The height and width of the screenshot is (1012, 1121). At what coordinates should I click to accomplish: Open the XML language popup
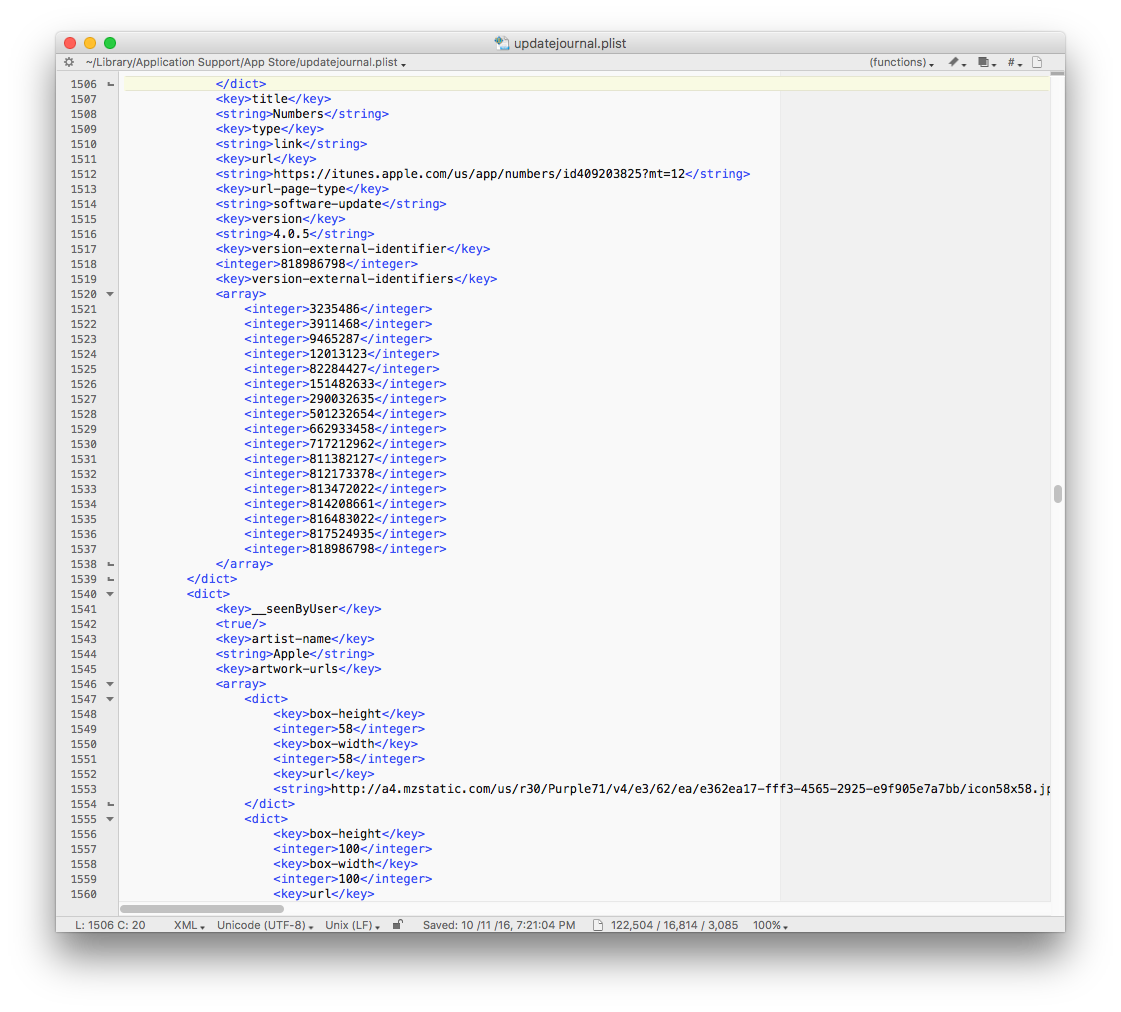point(189,925)
